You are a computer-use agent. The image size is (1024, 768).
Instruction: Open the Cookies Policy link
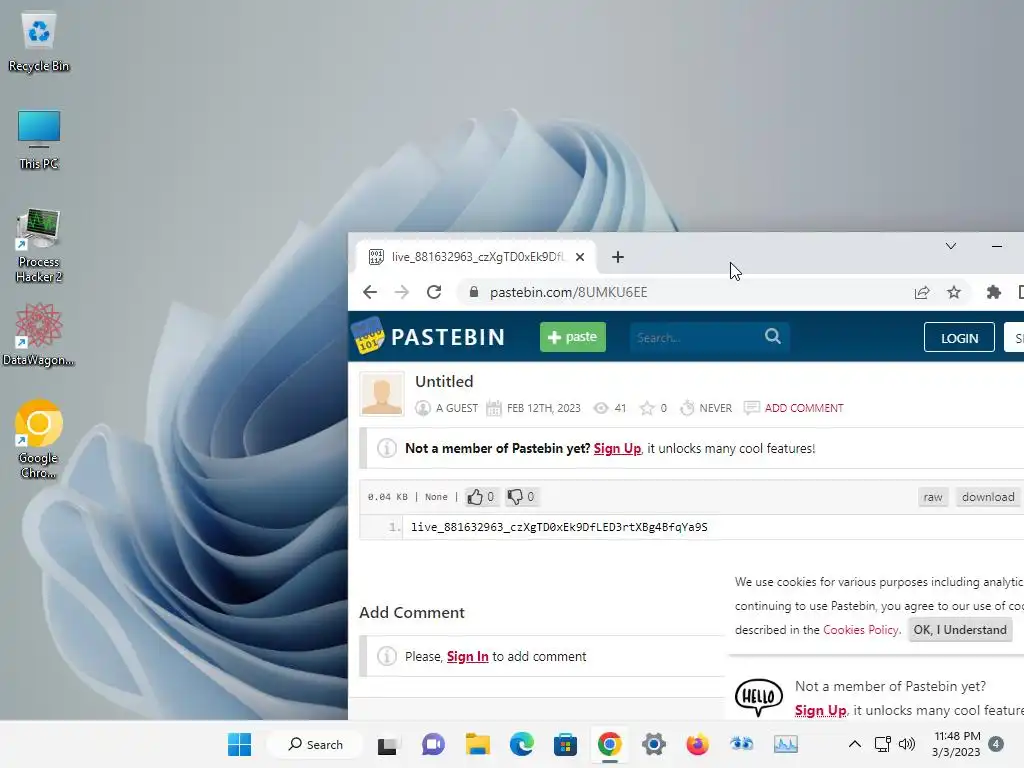point(861,630)
